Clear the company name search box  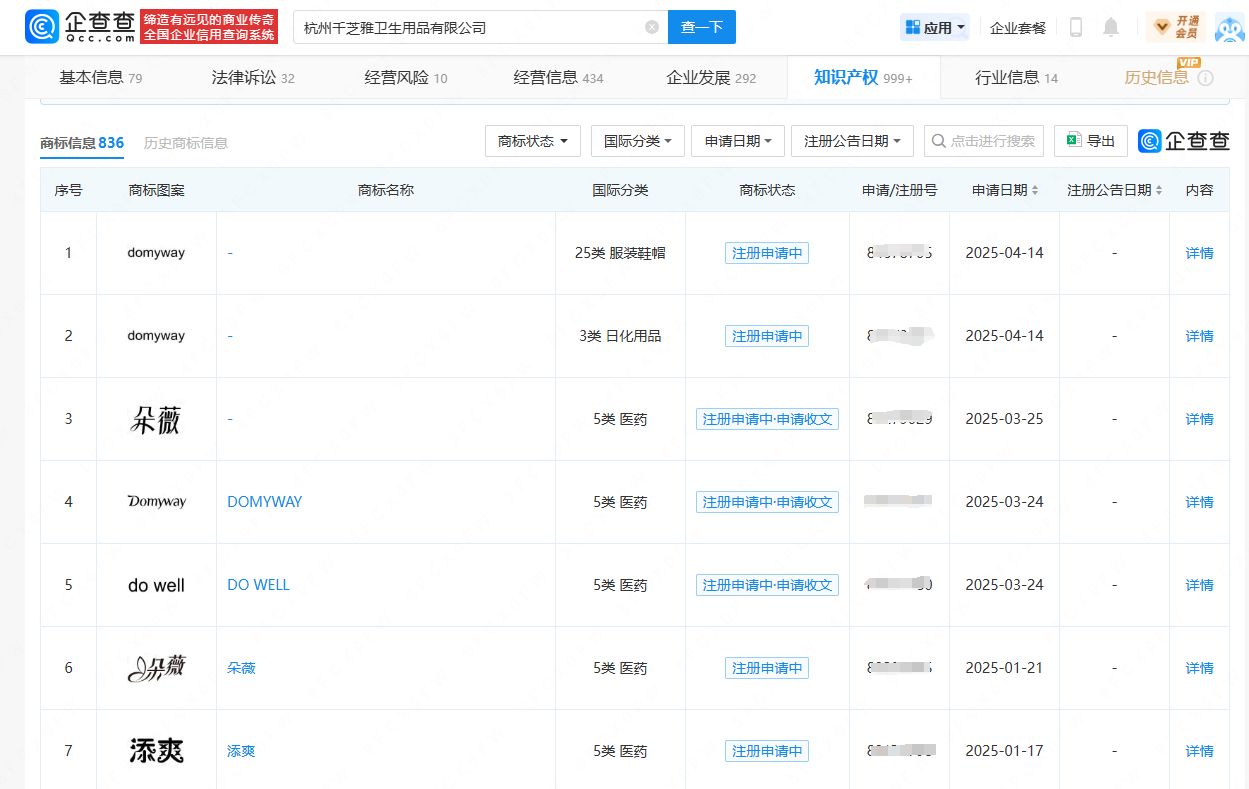(x=652, y=27)
